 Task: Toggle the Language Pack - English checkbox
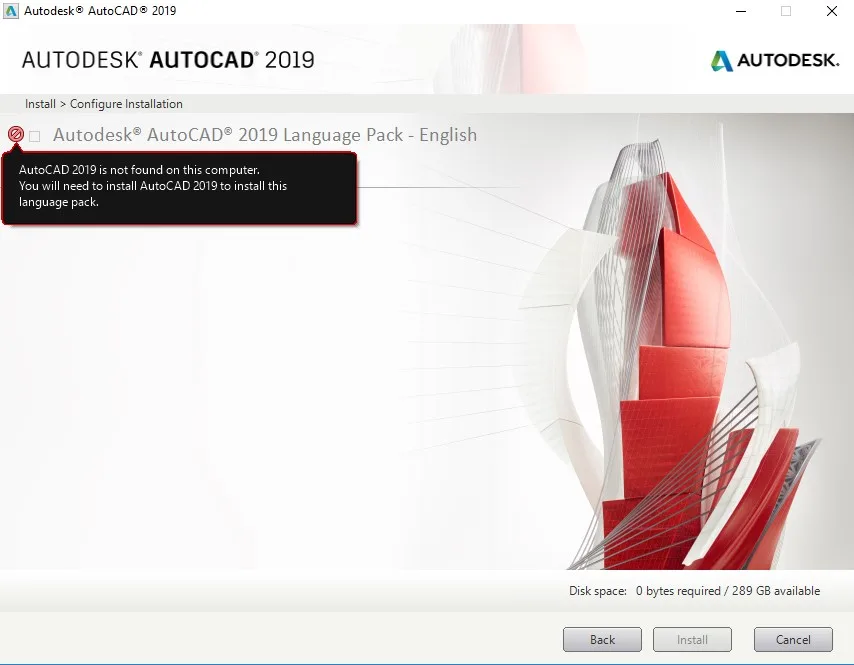pos(35,136)
